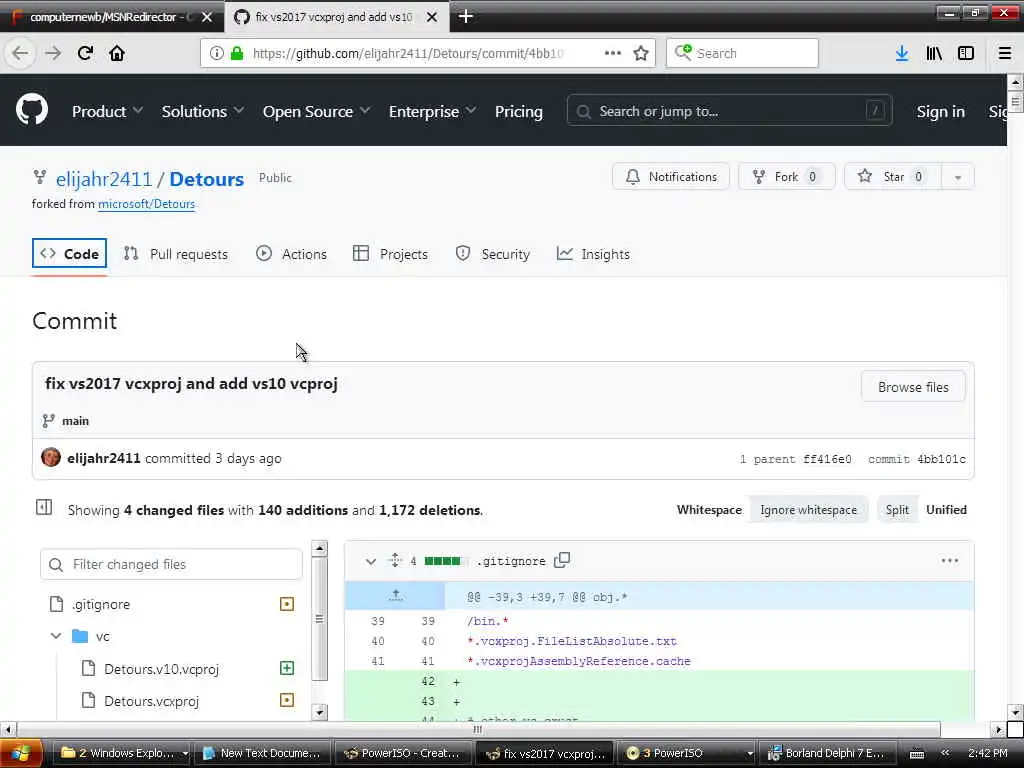Screen dimensions: 1024x768
Task: Open new browser tab with plus
Action: [466, 16]
